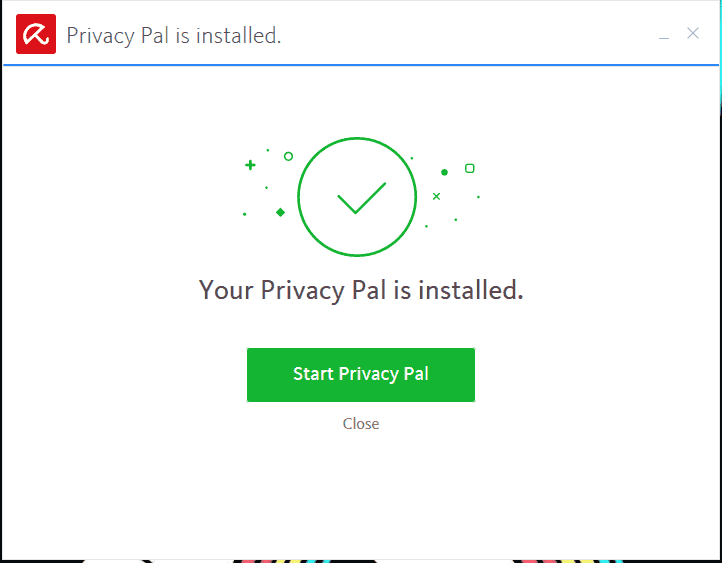Click the blue line under the title bar
Screen dimensions: 722x563
click(360, 65)
